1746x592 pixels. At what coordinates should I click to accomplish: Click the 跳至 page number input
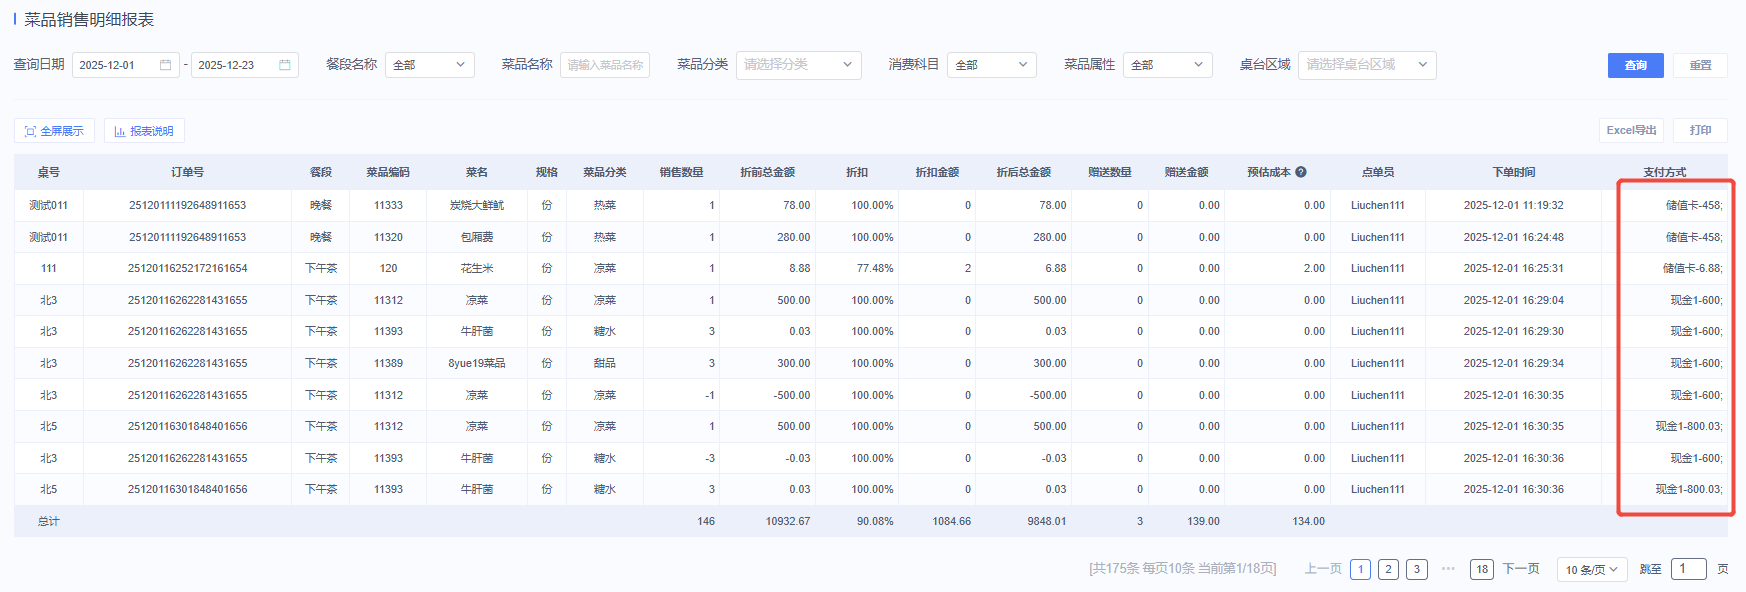coord(1688,569)
